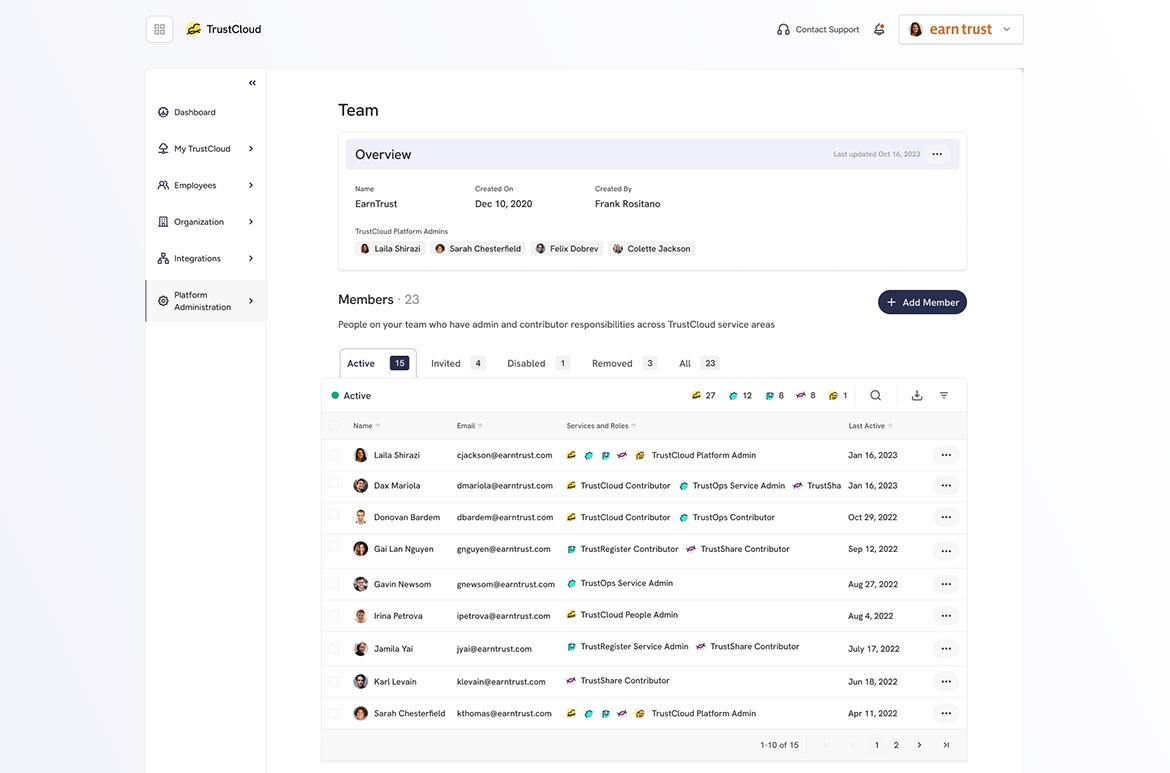Switch to the Active members tab
Screen dimensions: 1170x773
pyautogui.click(x=378, y=363)
